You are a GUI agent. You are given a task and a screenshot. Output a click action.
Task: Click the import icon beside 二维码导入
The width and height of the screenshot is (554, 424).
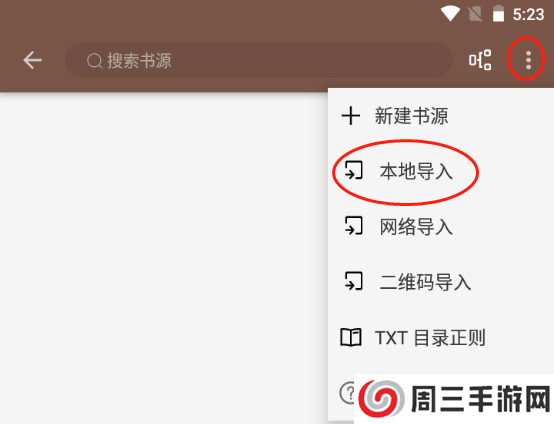[353, 281]
